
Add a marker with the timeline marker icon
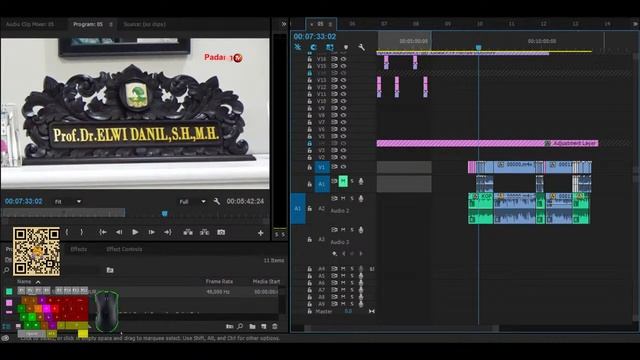[346, 47]
